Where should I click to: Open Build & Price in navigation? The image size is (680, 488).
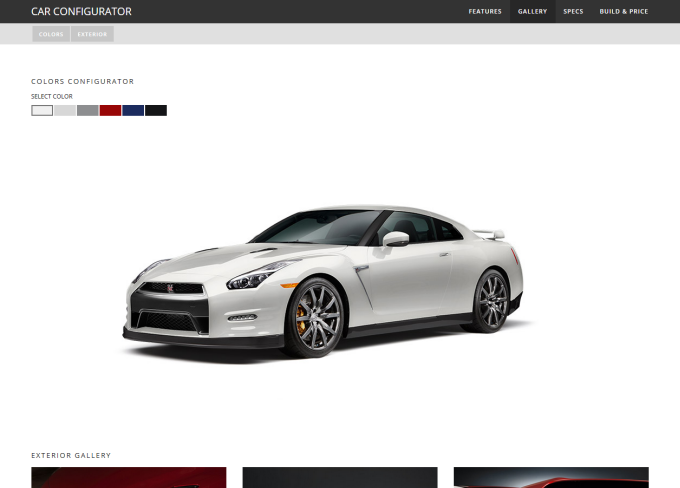coord(624,11)
